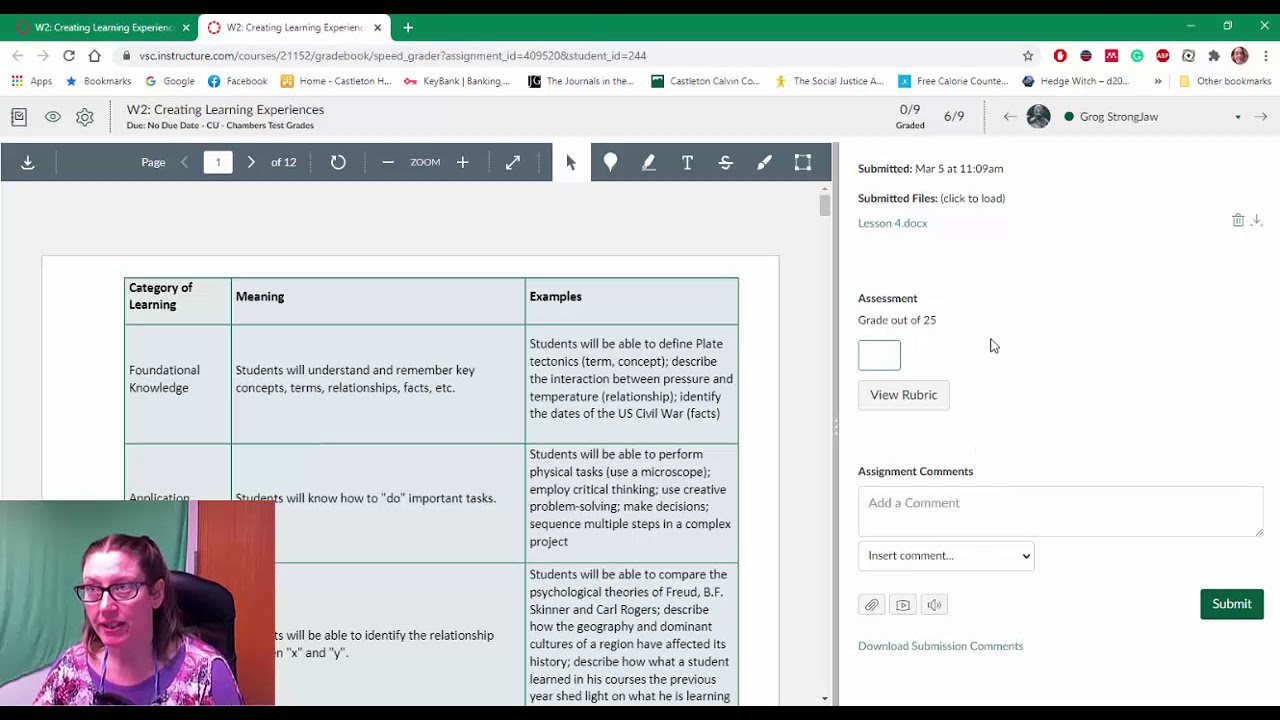The height and width of the screenshot is (720, 1280).
Task: Close the active W2 browser tab
Action: pyautogui.click(x=377, y=27)
